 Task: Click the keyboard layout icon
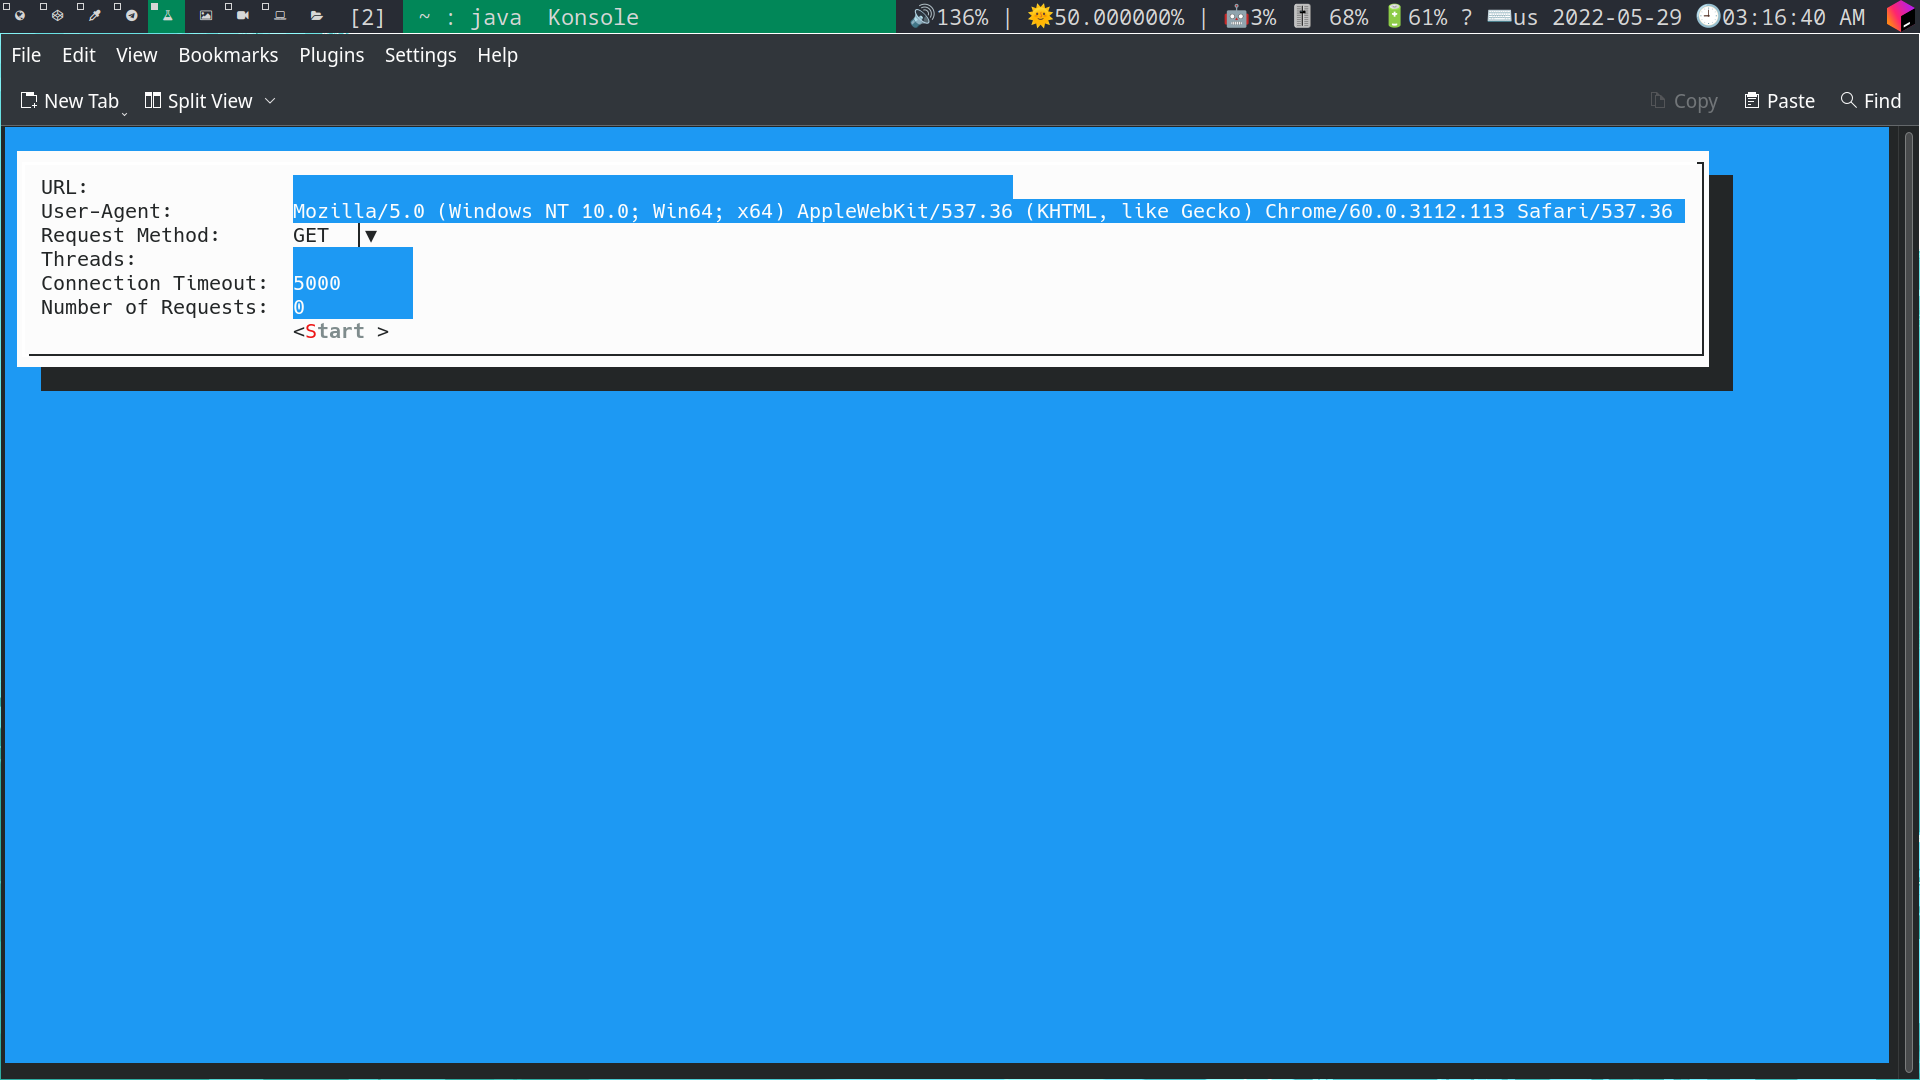coord(1499,16)
